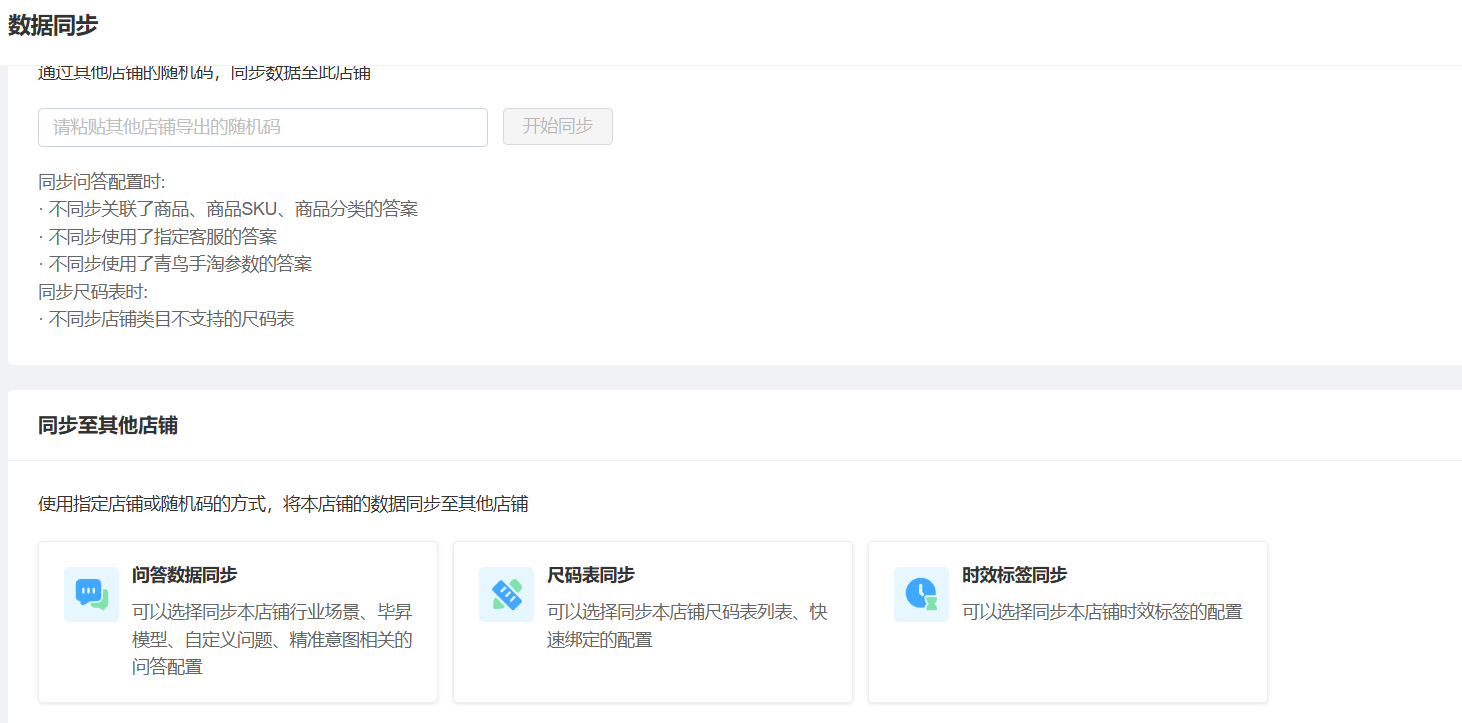Click the 使用指定店铺或随机码 description line
This screenshot has height=723, width=1462.
click(283, 504)
